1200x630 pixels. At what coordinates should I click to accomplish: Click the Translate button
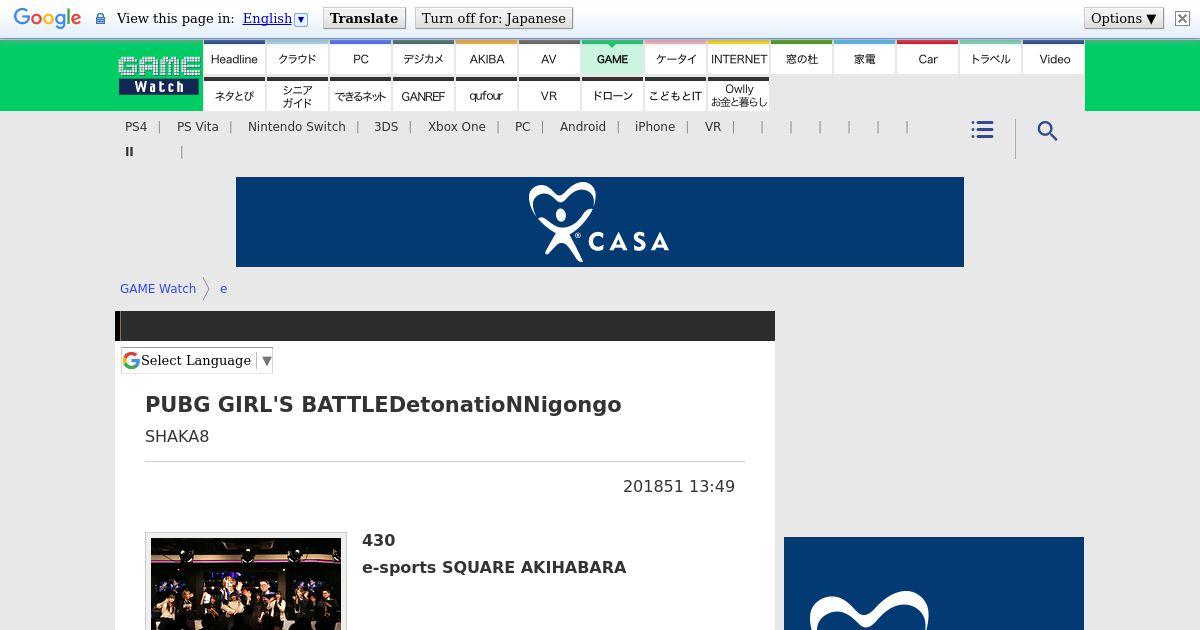coord(364,18)
